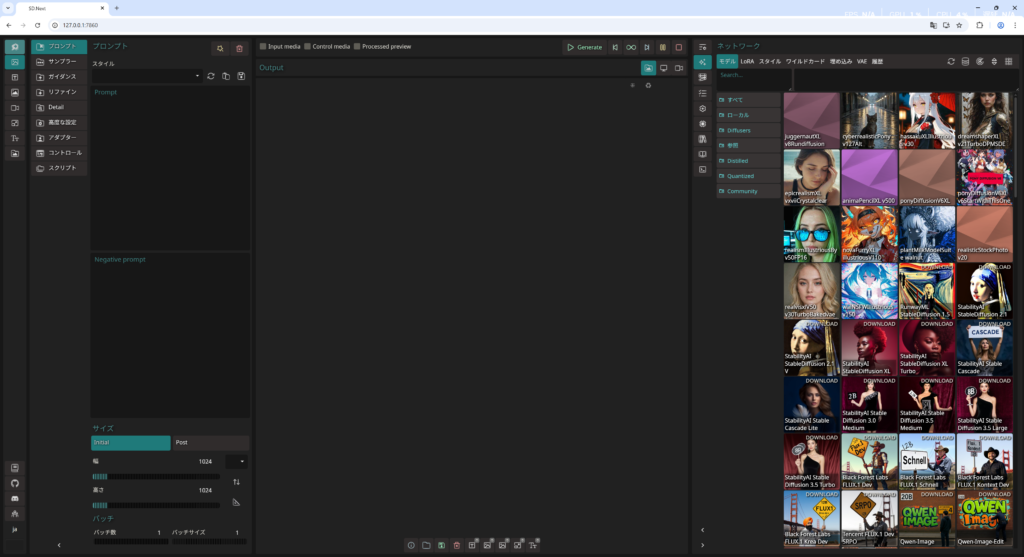Click the loop generate infinity icon
This screenshot has width=1024, height=557.
[x=631, y=47]
